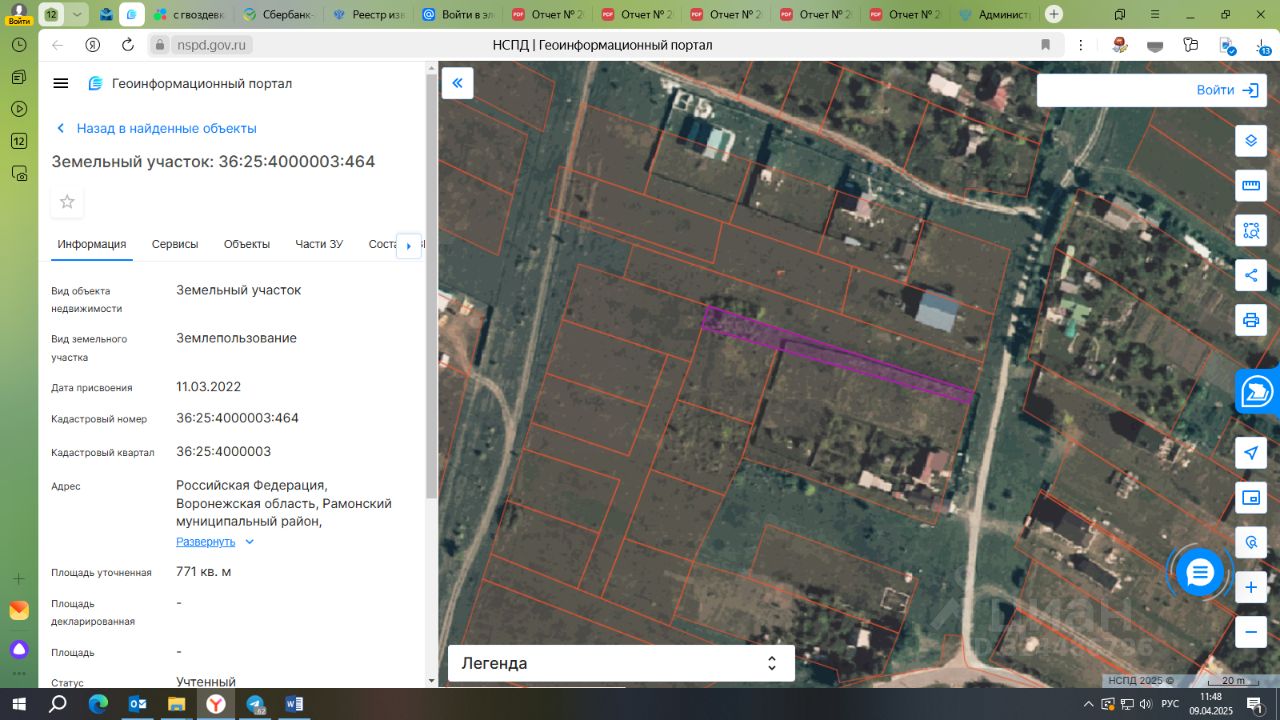Switch to the Сервисы tab
Screen dimensions: 1280x720
click(175, 244)
